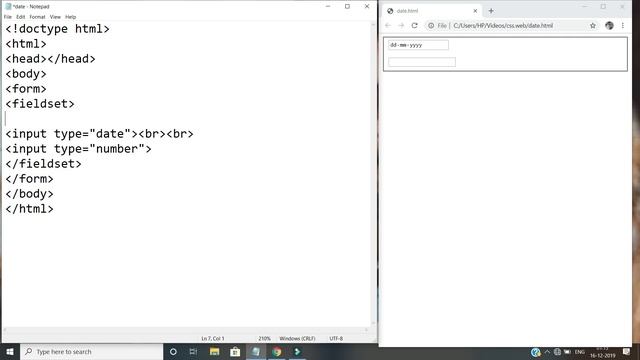Open the Chrome profile avatar

(x=609, y=25)
